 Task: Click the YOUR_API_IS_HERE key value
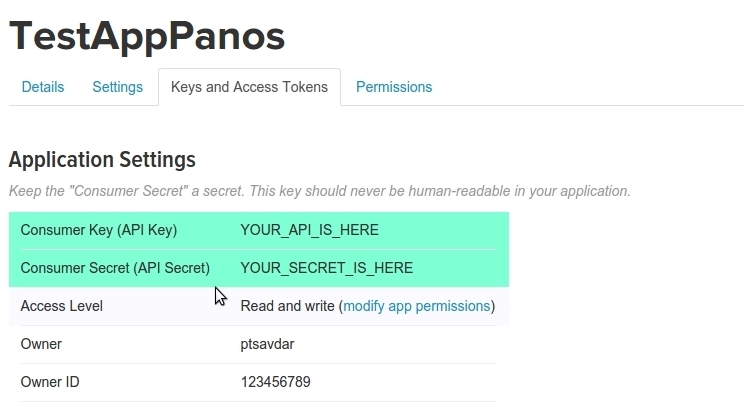click(x=309, y=230)
